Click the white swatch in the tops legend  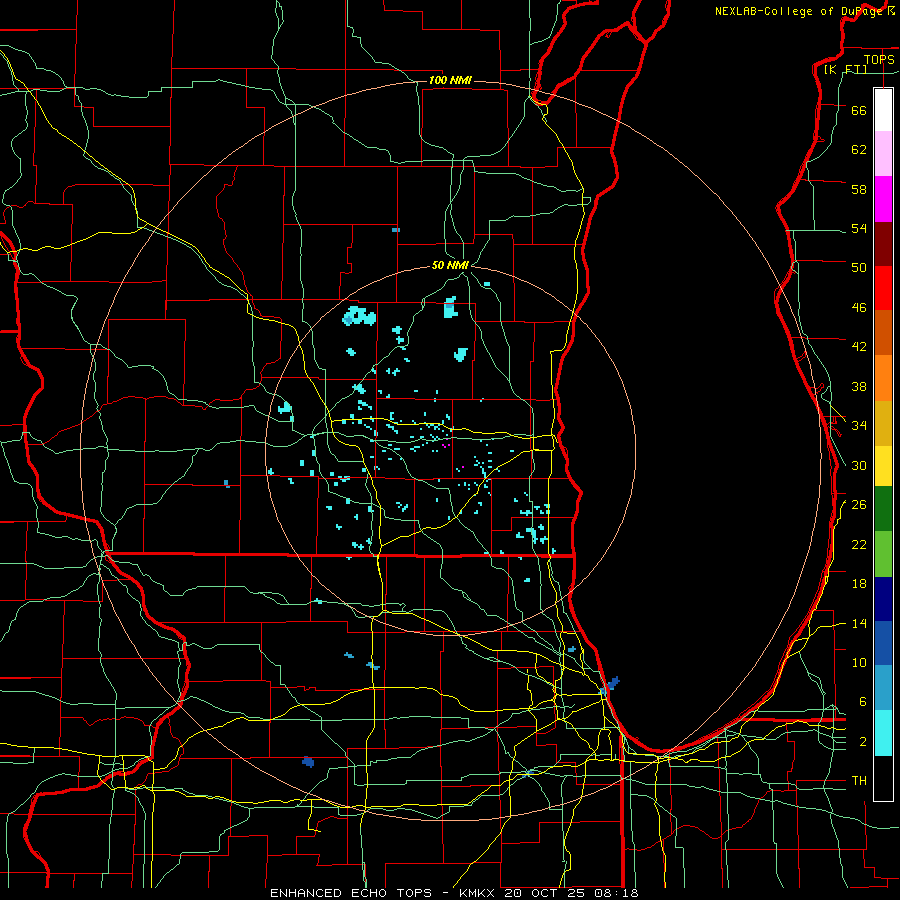(883, 110)
